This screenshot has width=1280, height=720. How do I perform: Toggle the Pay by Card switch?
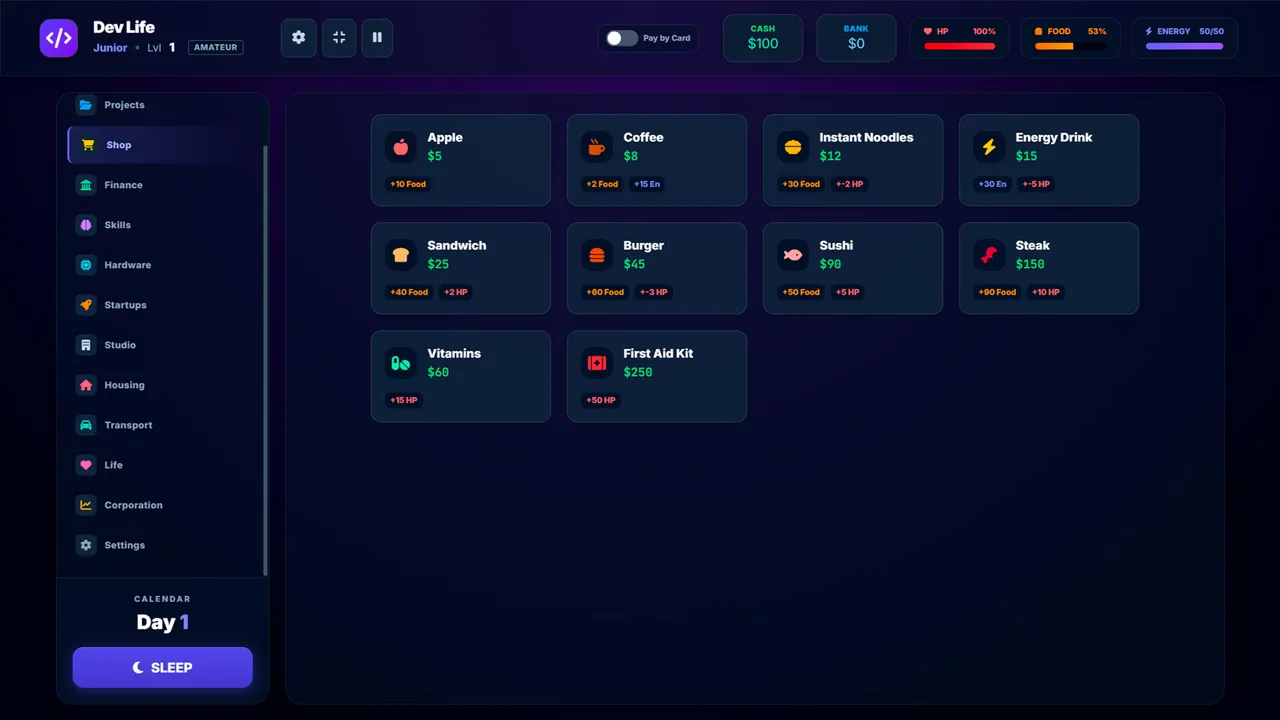[621, 38]
